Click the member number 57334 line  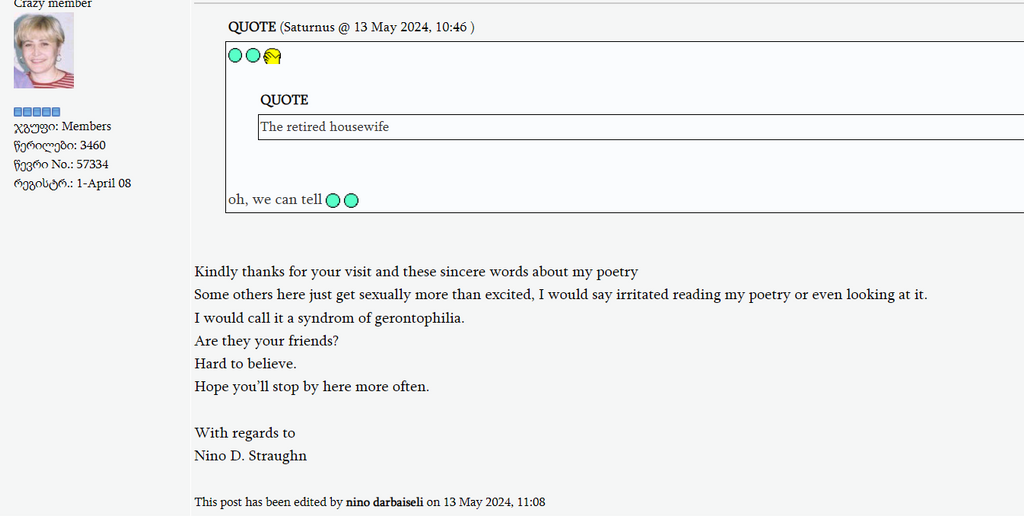(x=61, y=164)
